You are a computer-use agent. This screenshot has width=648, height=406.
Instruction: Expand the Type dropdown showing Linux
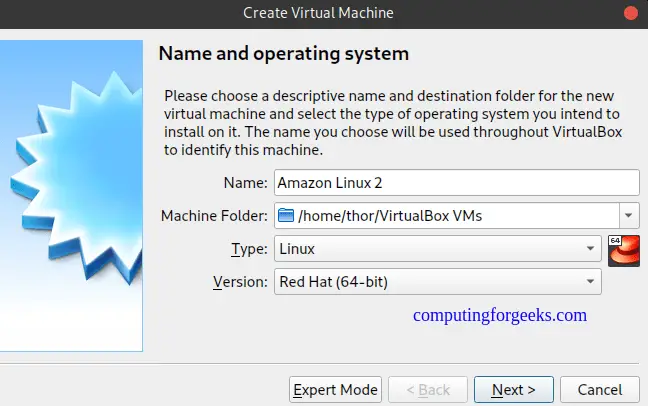pyautogui.click(x=438, y=248)
